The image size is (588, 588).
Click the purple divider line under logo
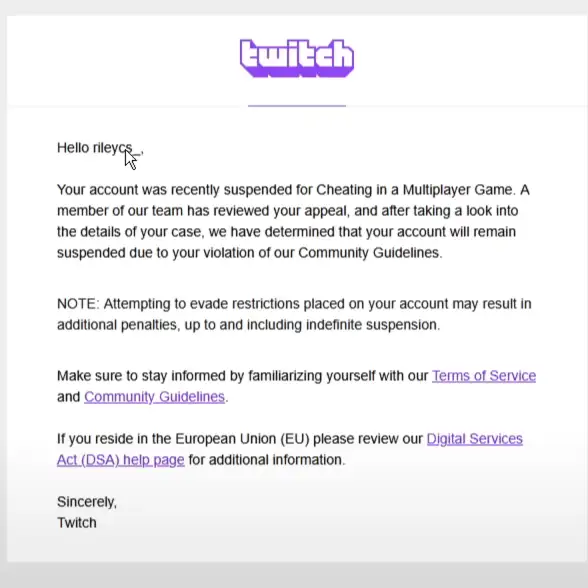pyautogui.click(x=297, y=106)
